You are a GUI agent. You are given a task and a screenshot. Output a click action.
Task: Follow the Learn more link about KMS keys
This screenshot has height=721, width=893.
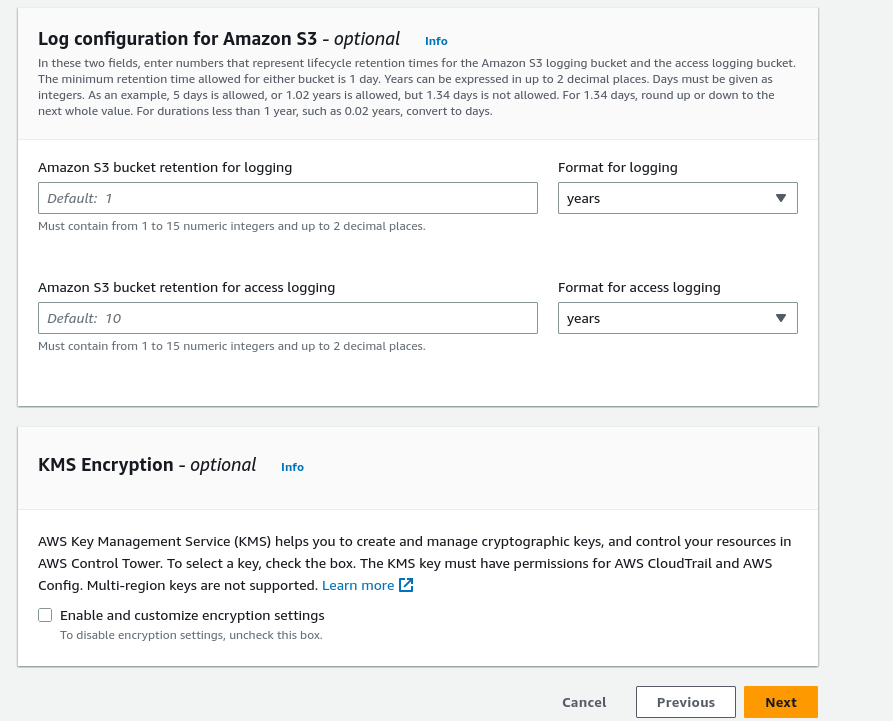pos(358,585)
